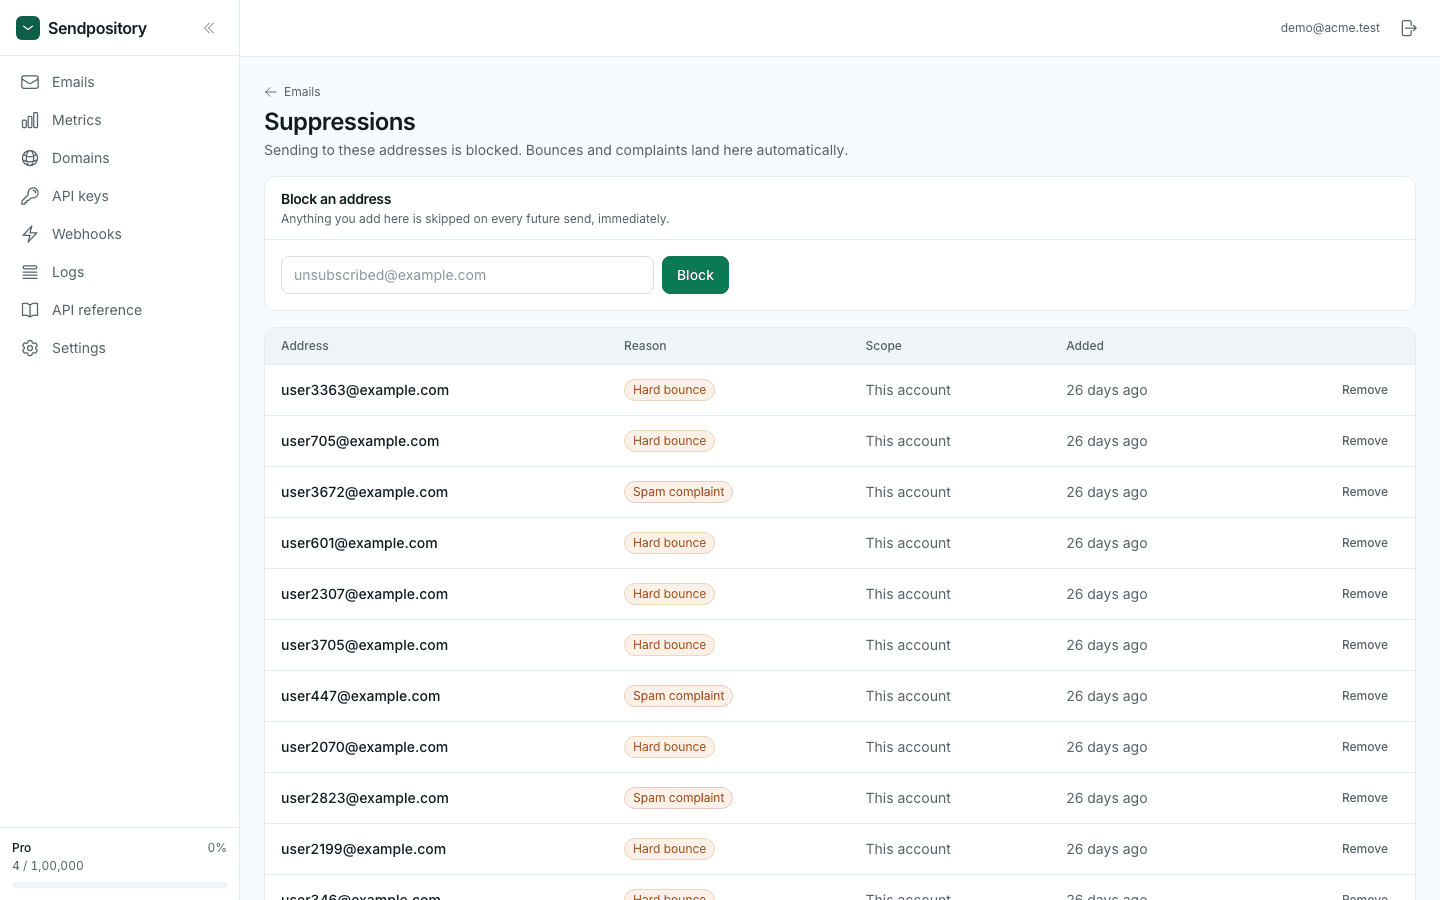1440x900 pixels.
Task: Click the Scope column header
Action: tap(884, 346)
